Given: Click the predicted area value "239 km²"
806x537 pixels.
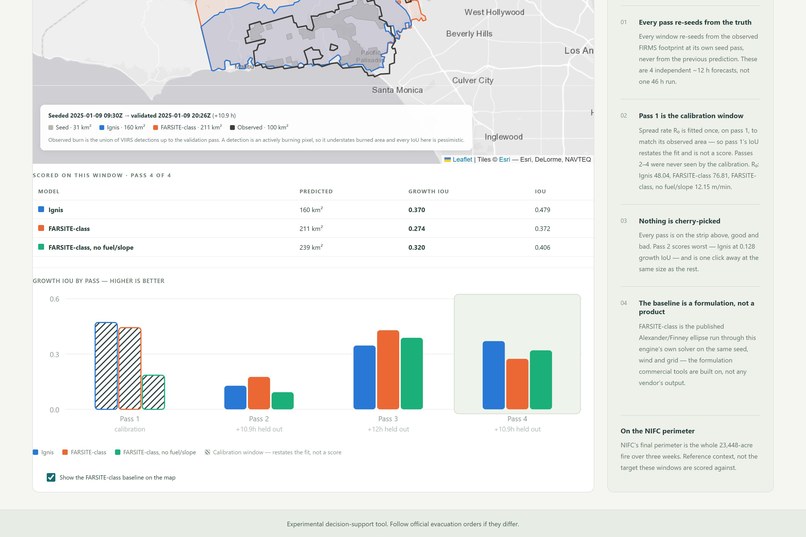Looking at the screenshot, I should tap(311, 247).
